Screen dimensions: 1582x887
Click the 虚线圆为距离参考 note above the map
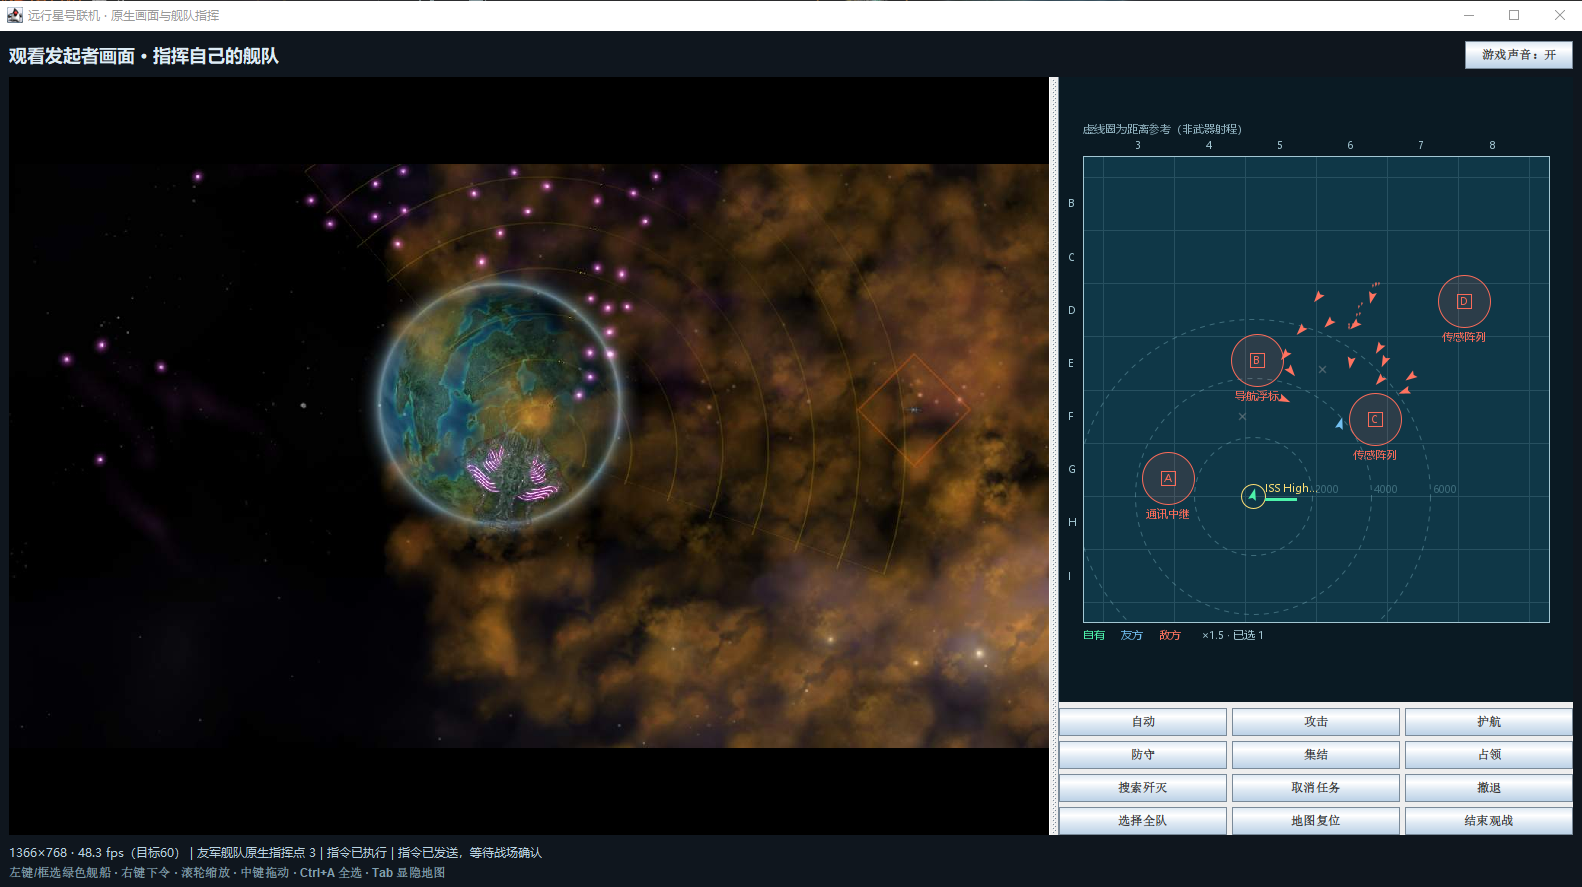[1162, 129]
